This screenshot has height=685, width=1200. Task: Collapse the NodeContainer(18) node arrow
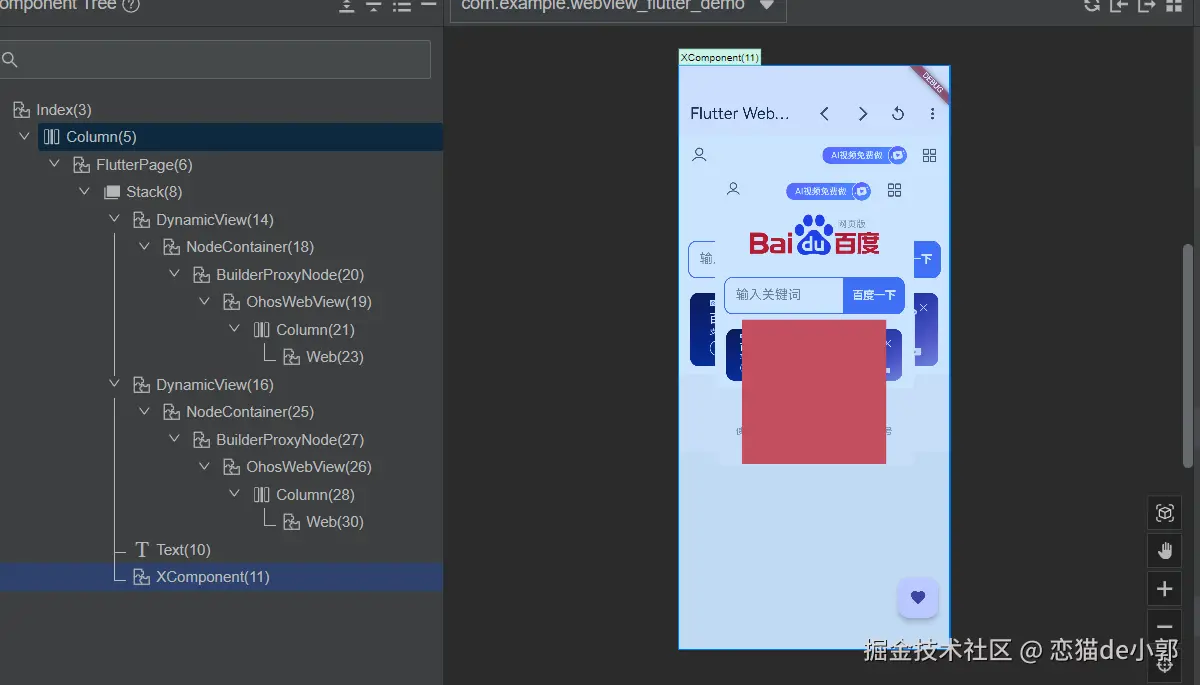click(145, 246)
